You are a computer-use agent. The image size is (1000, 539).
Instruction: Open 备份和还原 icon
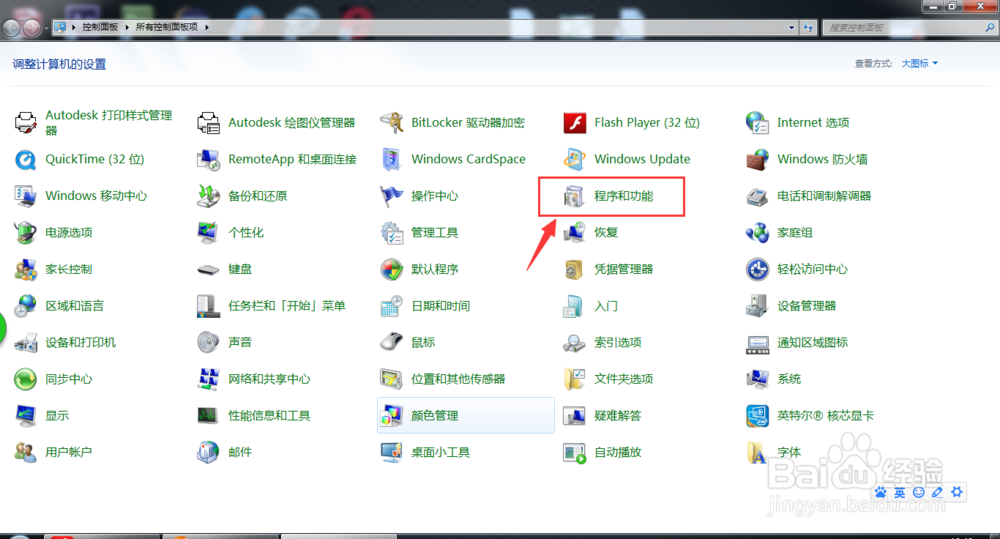(209, 196)
